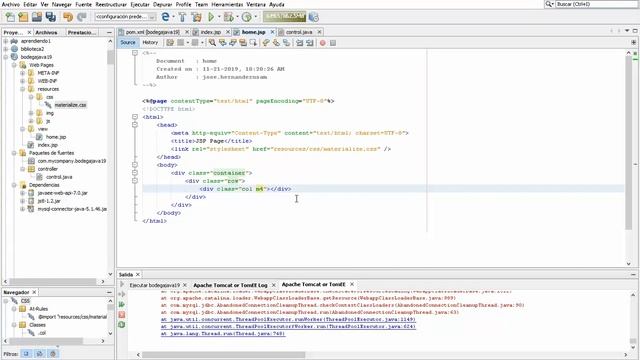
Task: Click the Open Project toolbar icon
Action: pos(37,17)
